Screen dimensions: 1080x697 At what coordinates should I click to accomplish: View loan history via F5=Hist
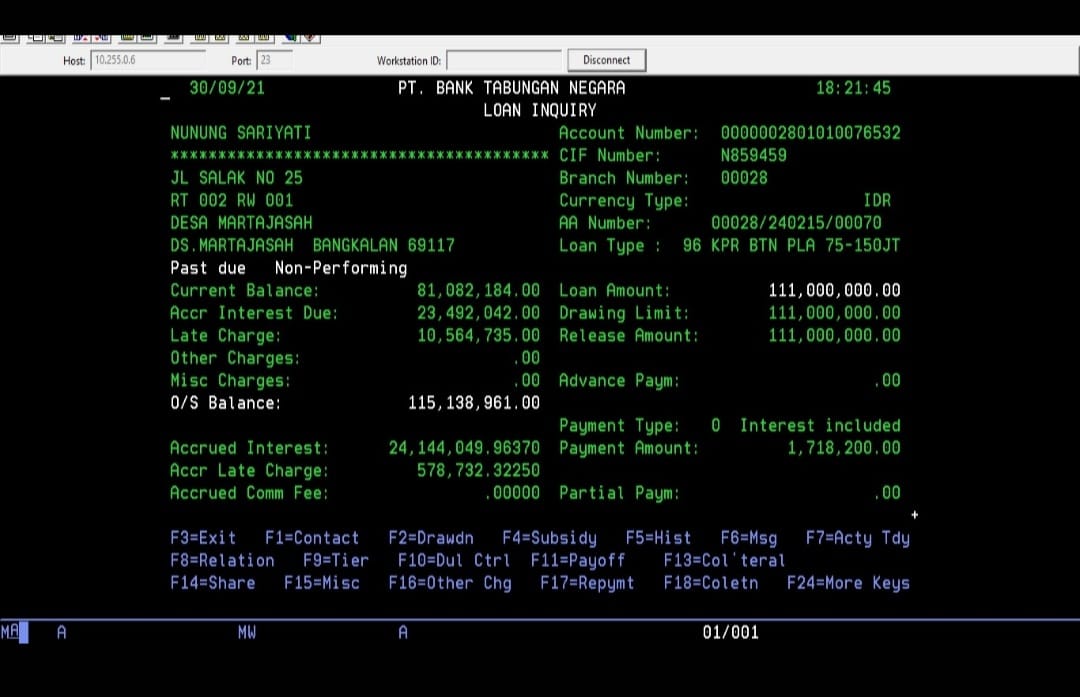pyautogui.click(x=658, y=538)
